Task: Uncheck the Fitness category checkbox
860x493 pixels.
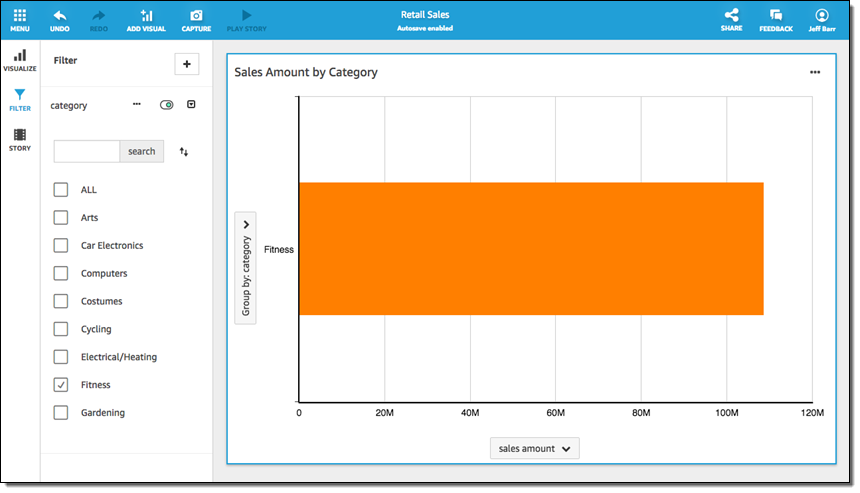Action: 61,385
